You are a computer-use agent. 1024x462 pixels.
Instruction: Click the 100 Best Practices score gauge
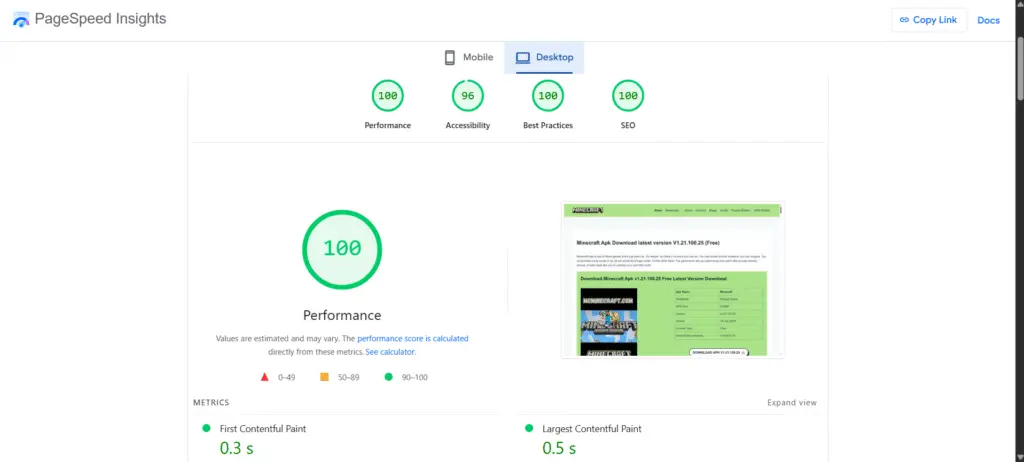click(547, 97)
